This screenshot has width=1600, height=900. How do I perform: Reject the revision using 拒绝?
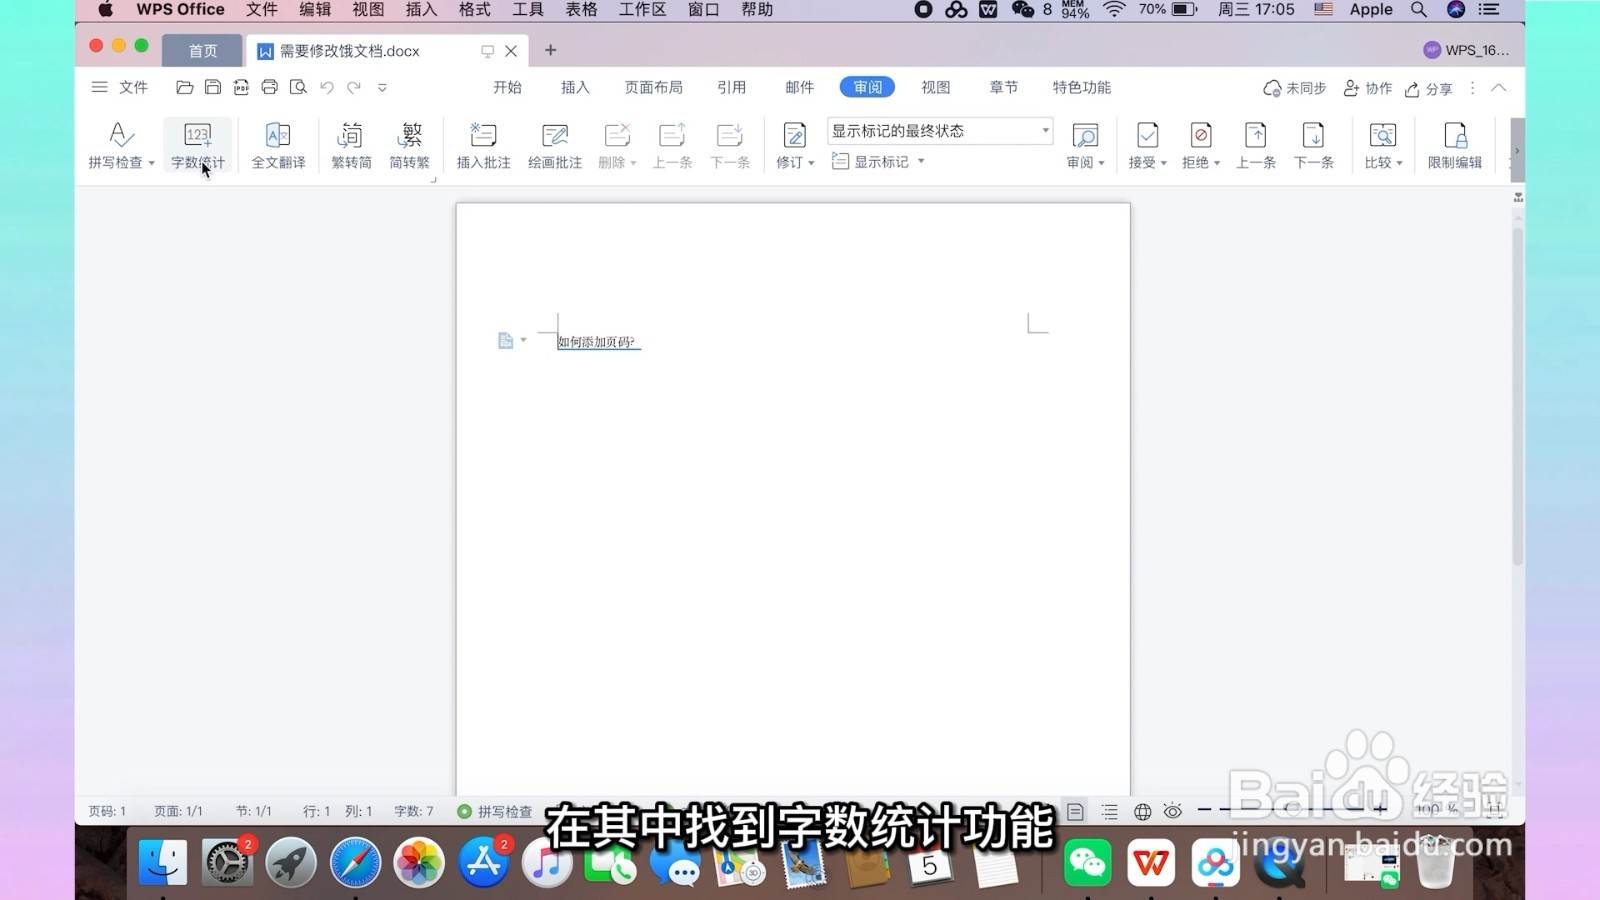click(1199, 144)
